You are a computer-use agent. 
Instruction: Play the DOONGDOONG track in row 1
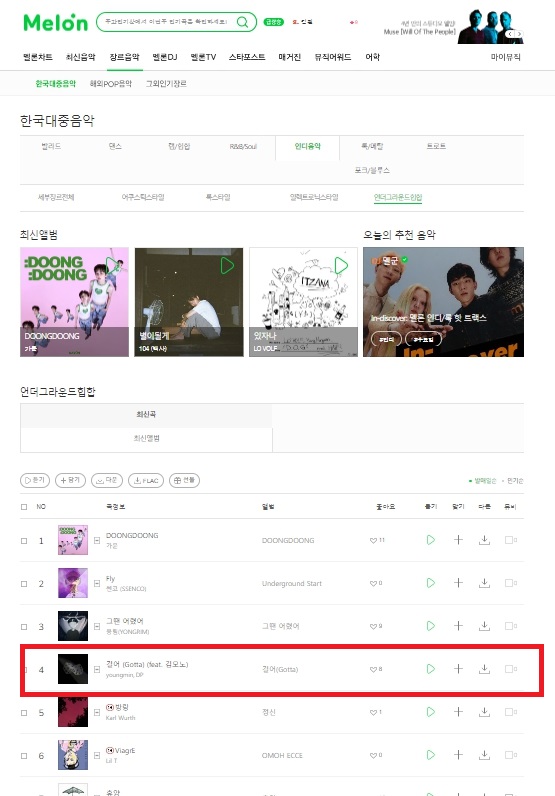431,540
